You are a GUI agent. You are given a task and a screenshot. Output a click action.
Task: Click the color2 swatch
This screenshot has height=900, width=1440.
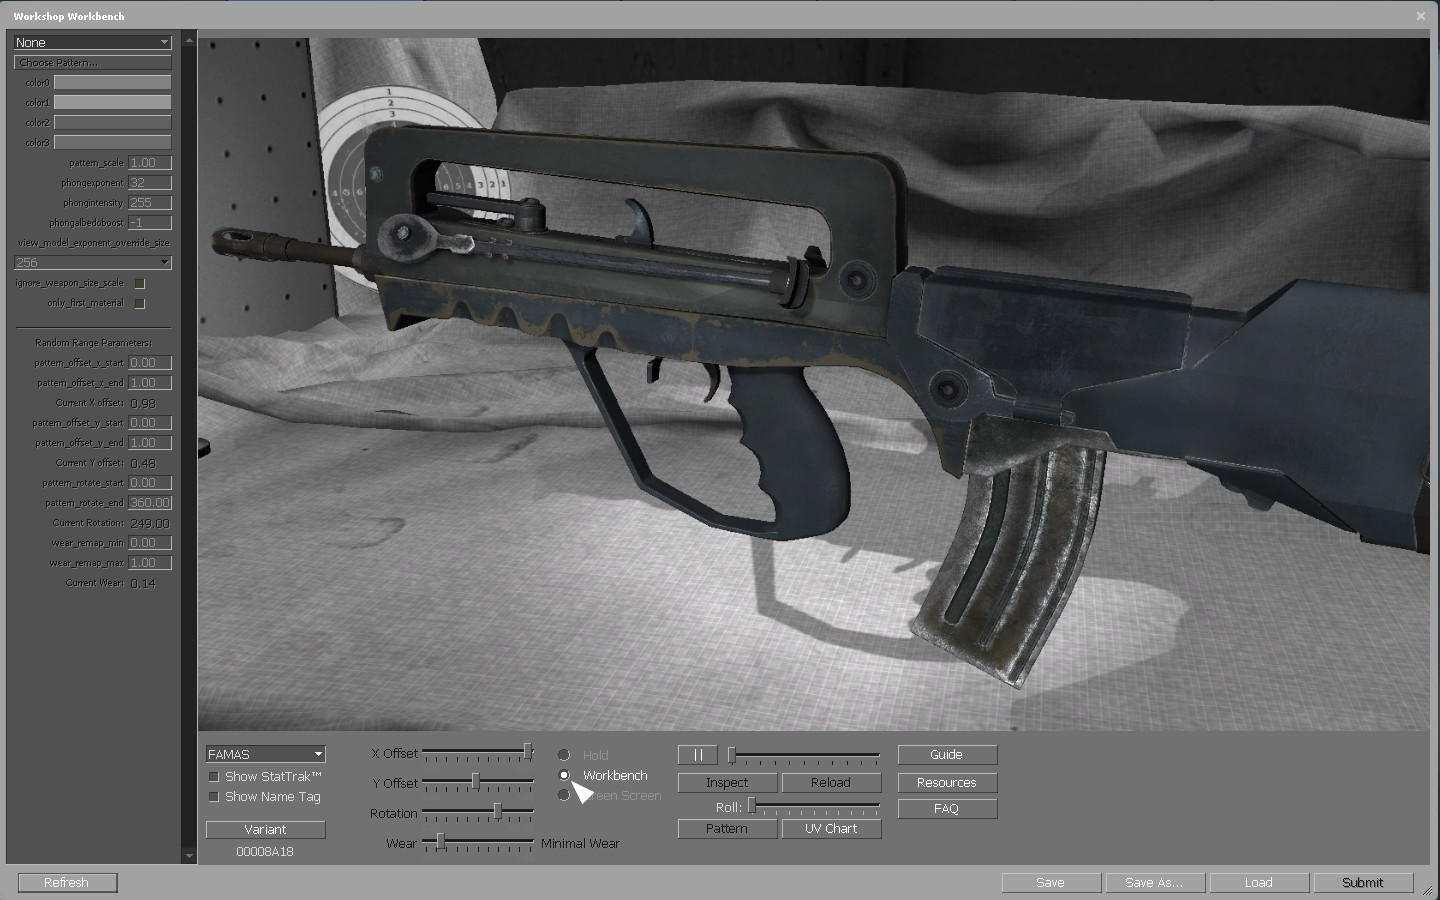tap(112, 122)
